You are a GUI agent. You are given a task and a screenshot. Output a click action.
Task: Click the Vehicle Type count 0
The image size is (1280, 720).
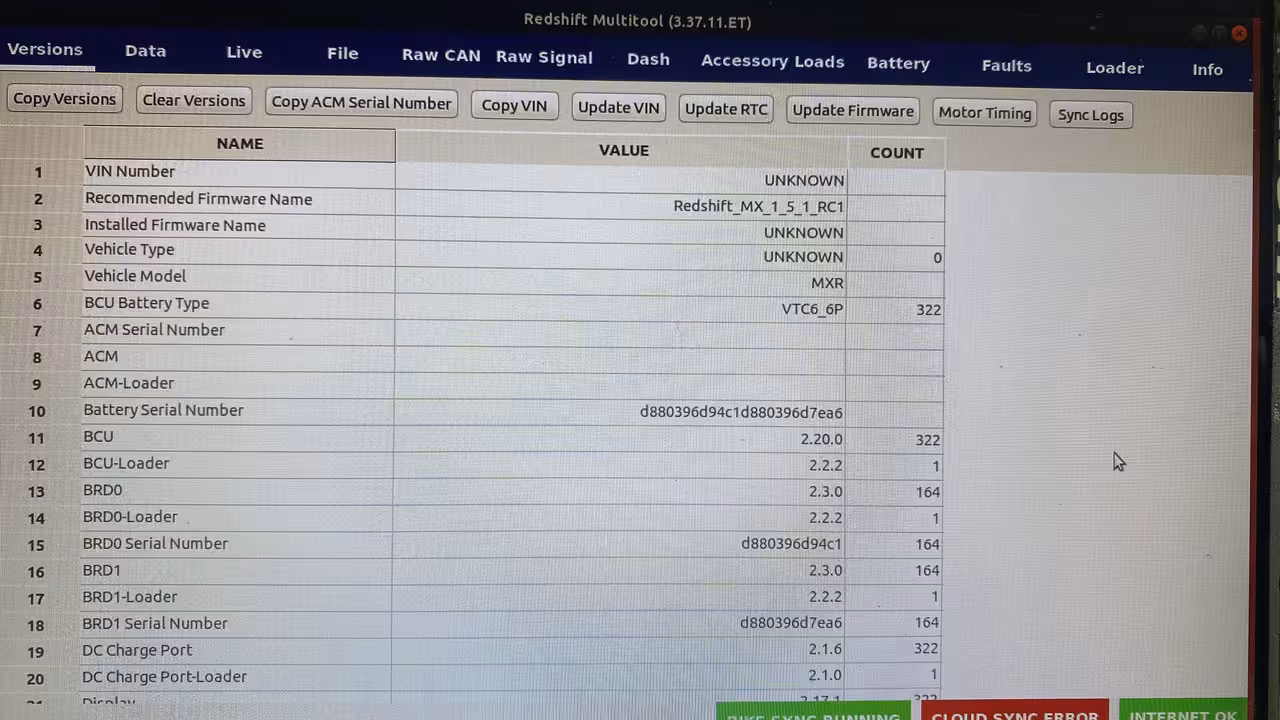(937, 258)
